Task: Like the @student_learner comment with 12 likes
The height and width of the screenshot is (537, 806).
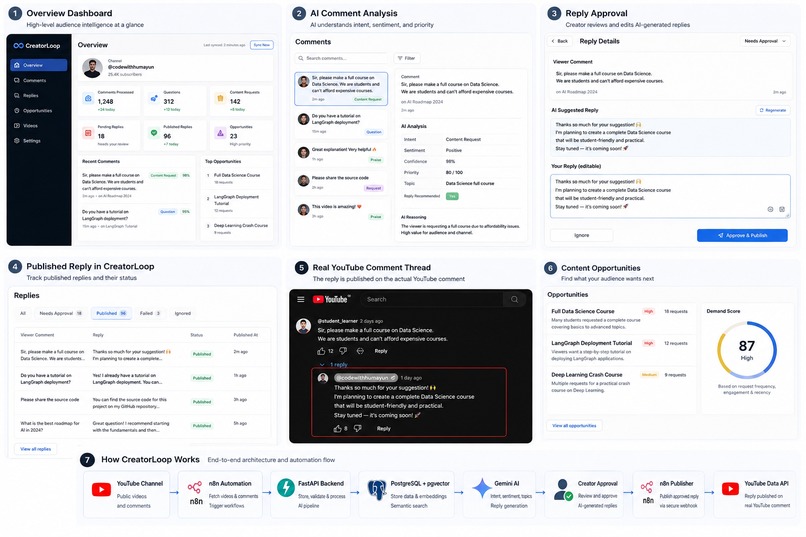Action: pos(321,351)
